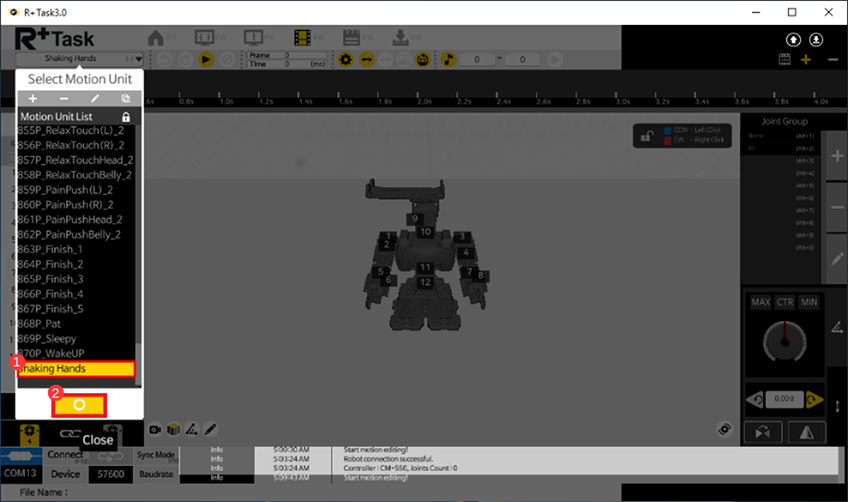The image size is (848, 502).
Task: Click pencil icon to rename motion unit
Action: pos(95,99)
